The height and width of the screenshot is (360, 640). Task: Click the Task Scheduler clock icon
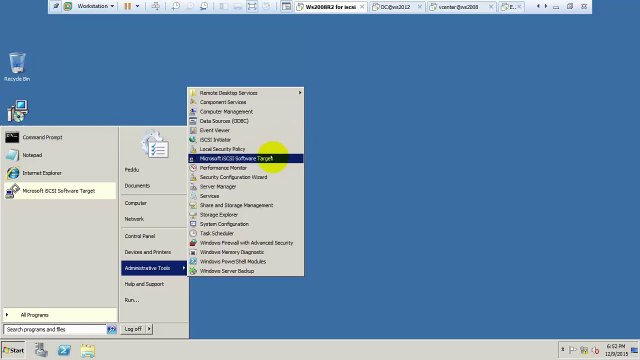coord(193,233)
